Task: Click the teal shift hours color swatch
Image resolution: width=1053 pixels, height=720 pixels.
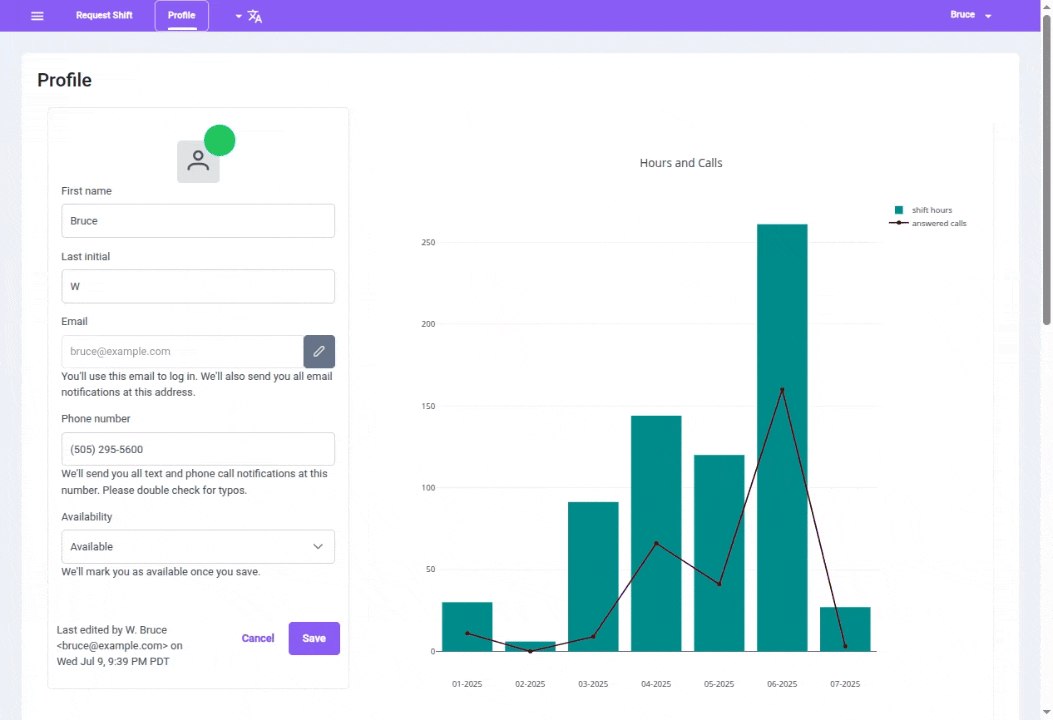Action: click(x=899, y=210)
